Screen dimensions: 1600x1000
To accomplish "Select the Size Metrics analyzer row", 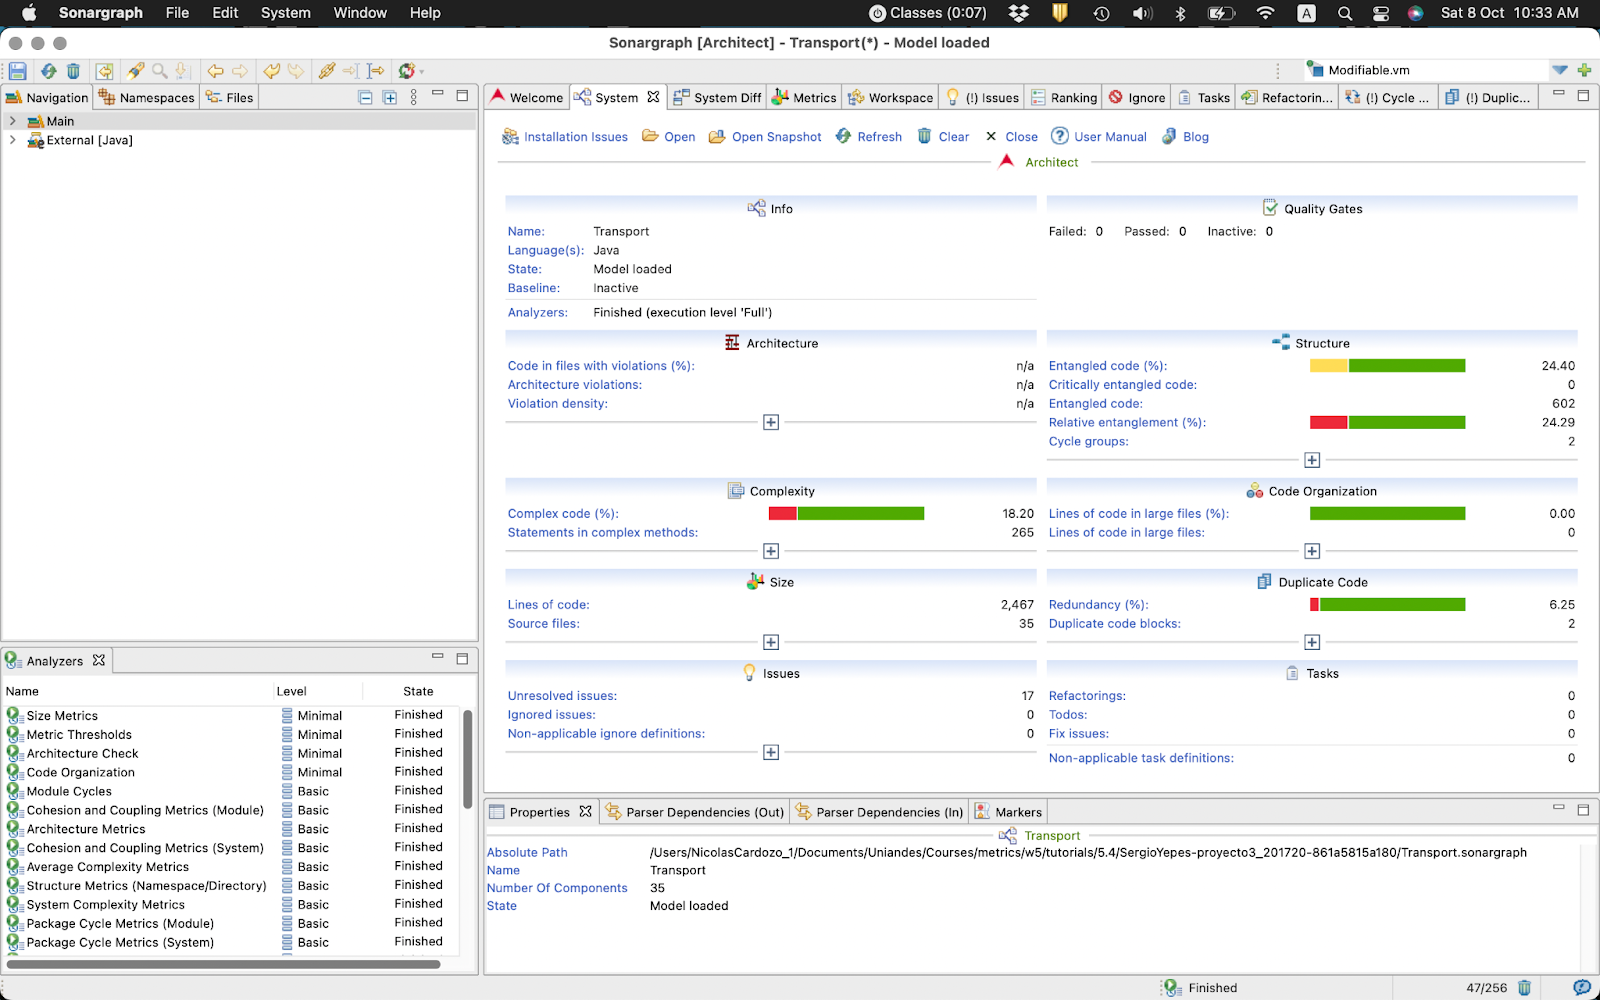I will coord(232,715).
